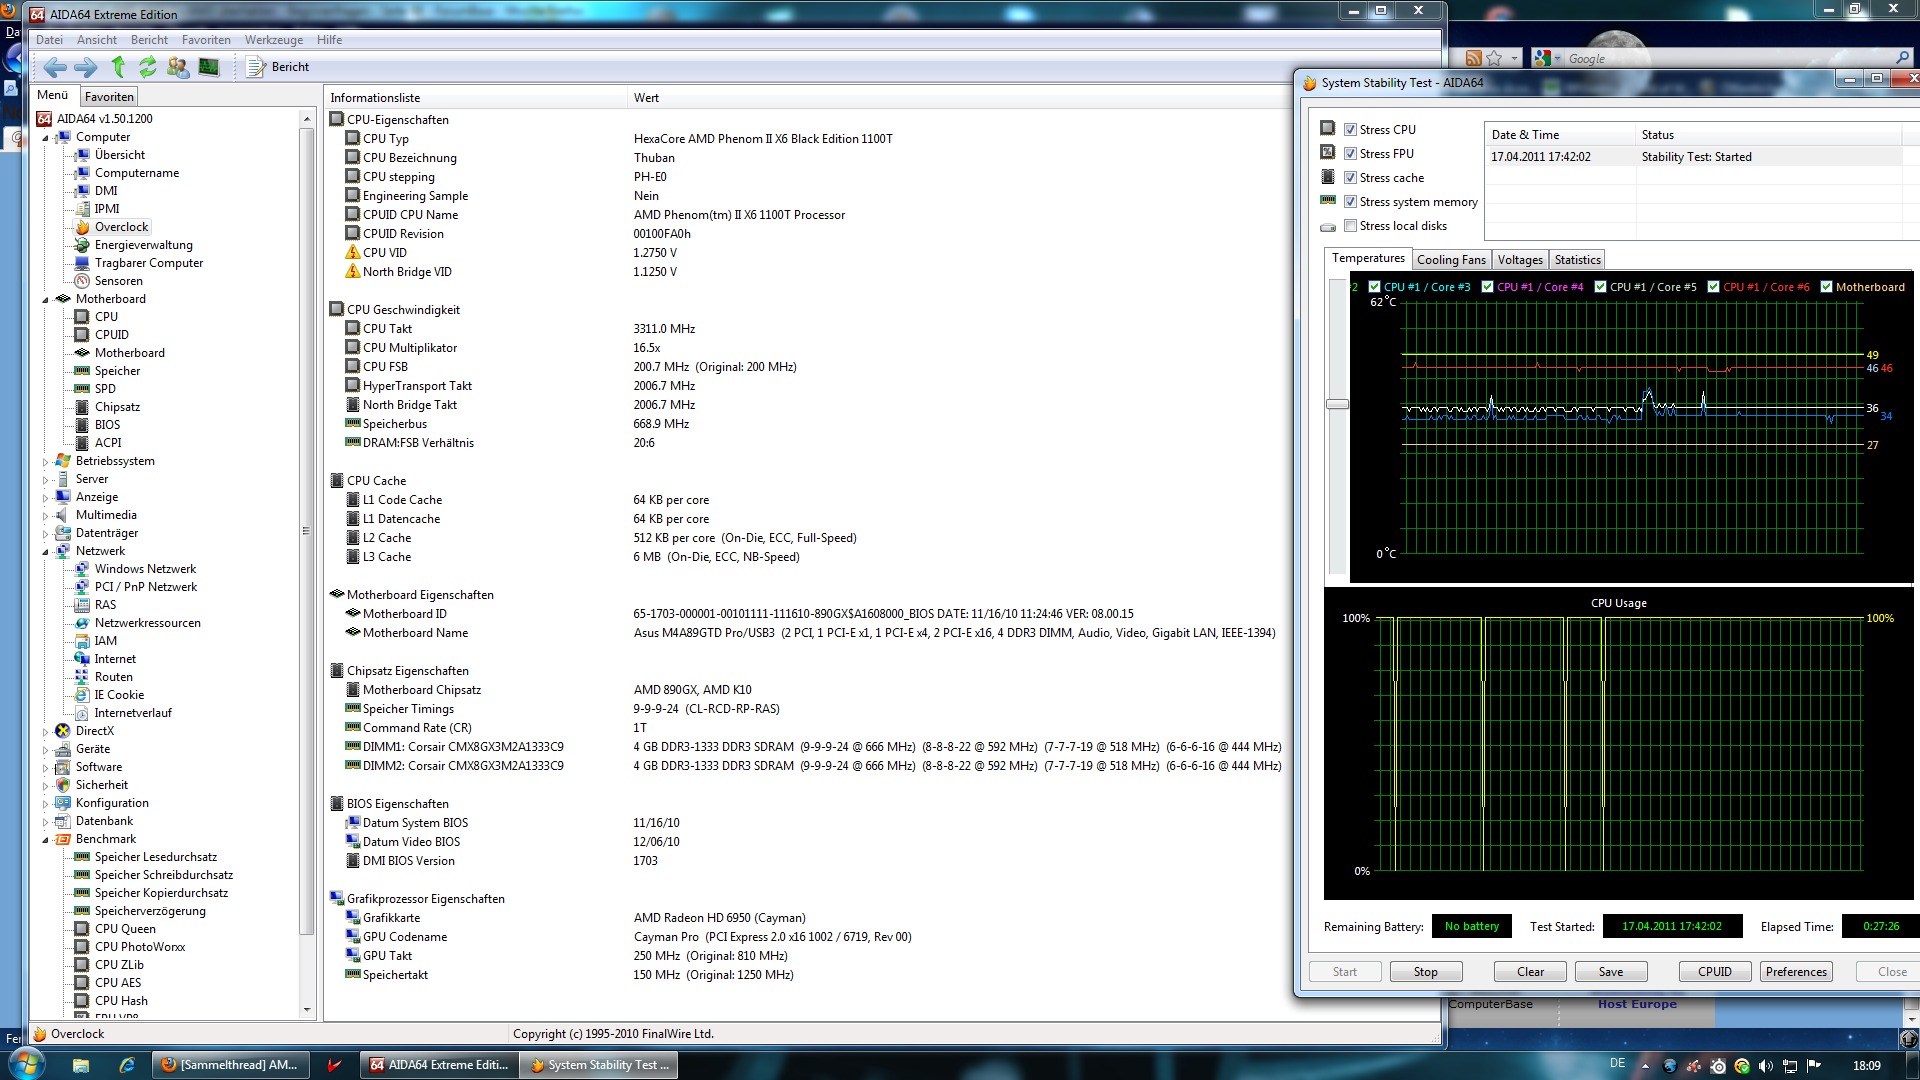The image size is (1920, 1080).
Task: Expand the DirectX tree node
Action: [46, 732]
